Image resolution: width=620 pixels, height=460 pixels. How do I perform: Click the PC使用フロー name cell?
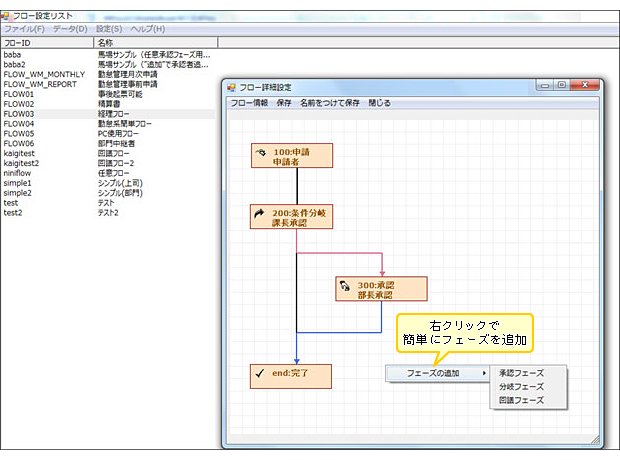pyautogui.click(x=118, y=134)
